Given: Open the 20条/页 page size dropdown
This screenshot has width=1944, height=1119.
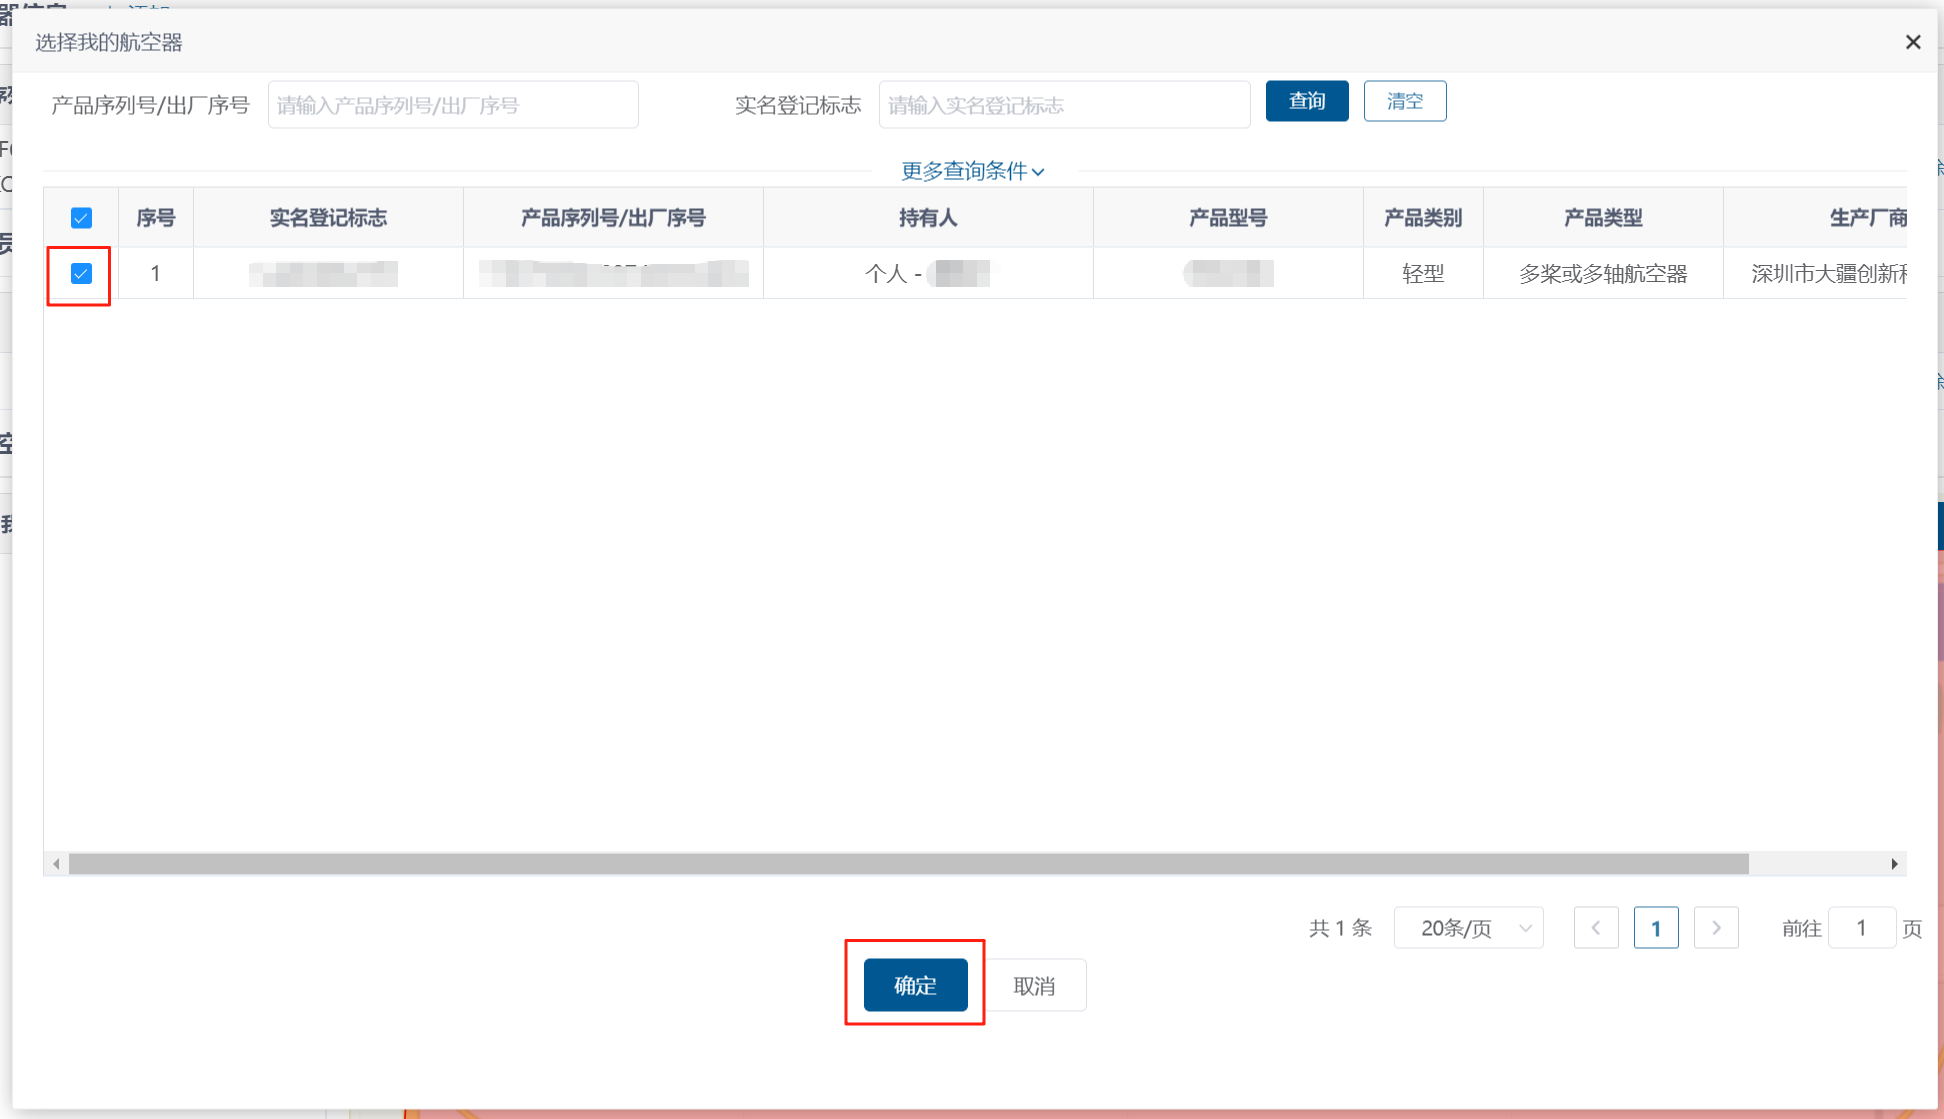Looking at the screenshot, I should point(1468,928).
